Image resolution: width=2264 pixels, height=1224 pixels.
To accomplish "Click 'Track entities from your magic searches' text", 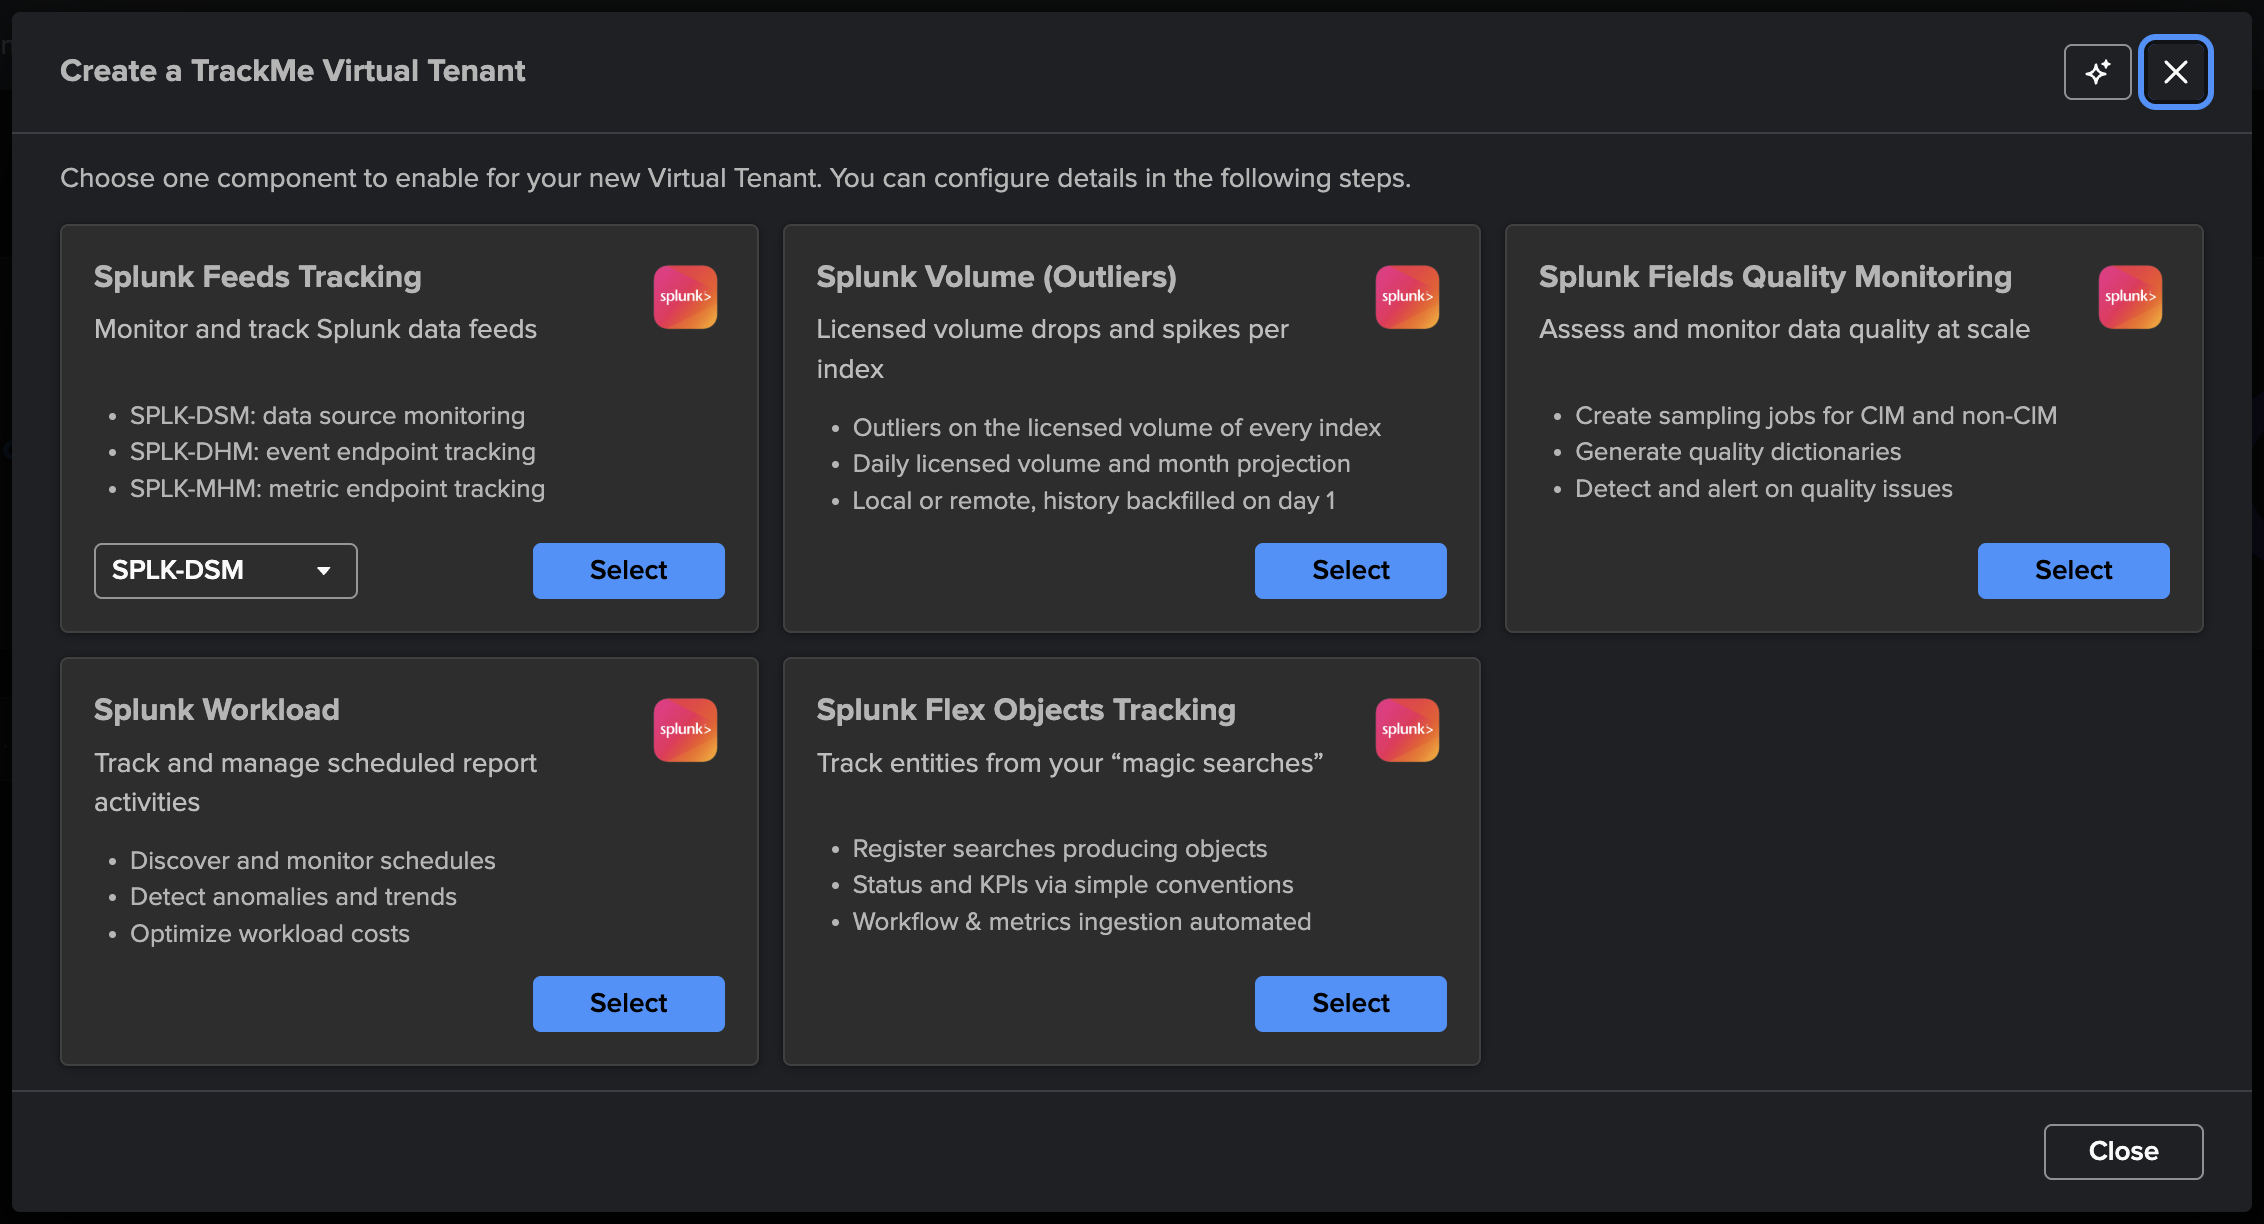I will [x=1070, y=763].
